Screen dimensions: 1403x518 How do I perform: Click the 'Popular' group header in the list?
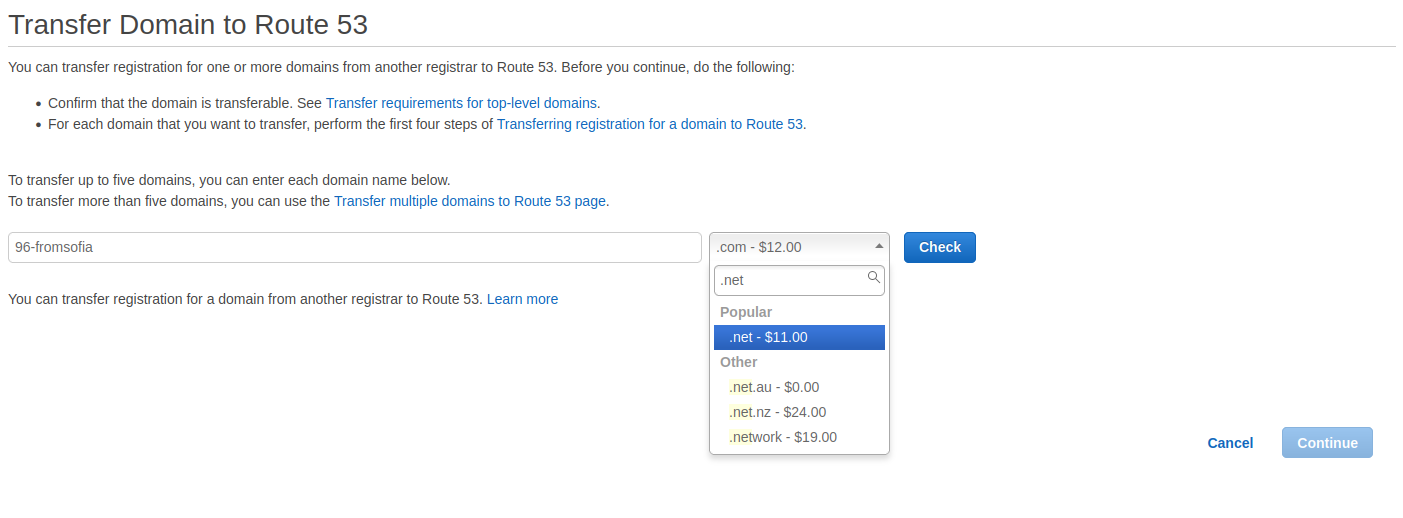click(746, 312)
